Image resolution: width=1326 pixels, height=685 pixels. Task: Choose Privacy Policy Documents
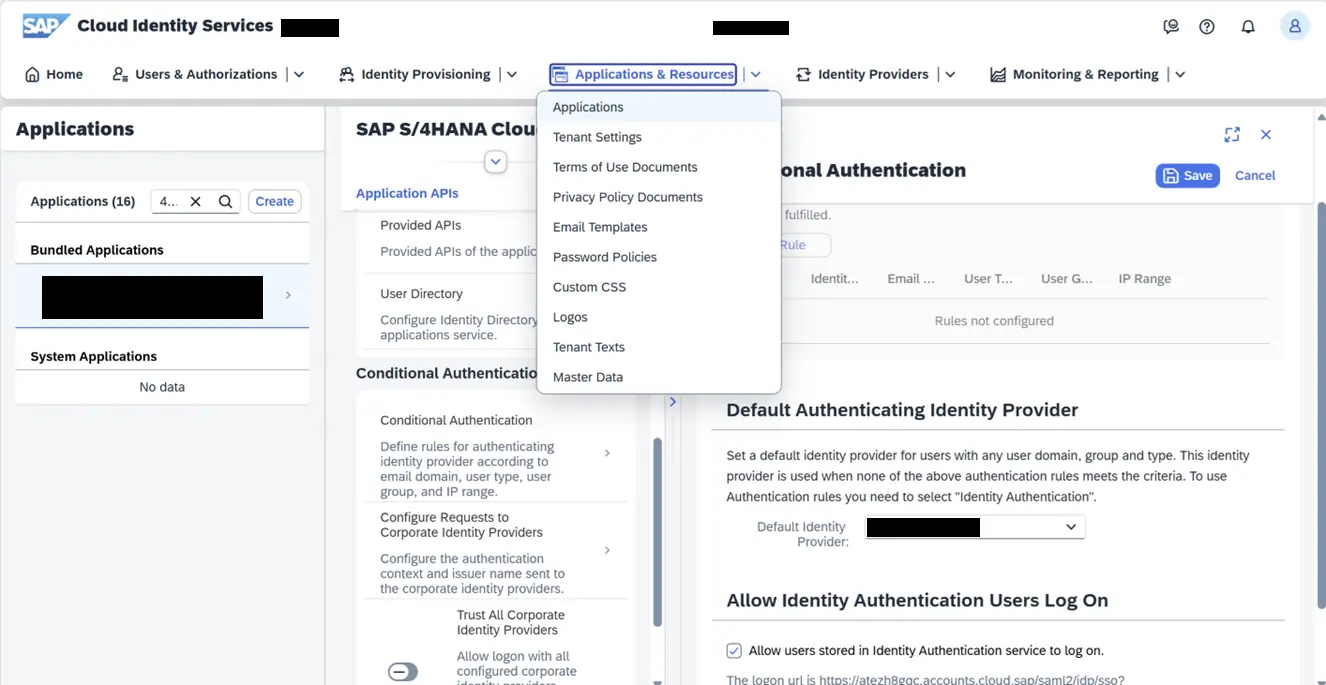pos(659,197)
